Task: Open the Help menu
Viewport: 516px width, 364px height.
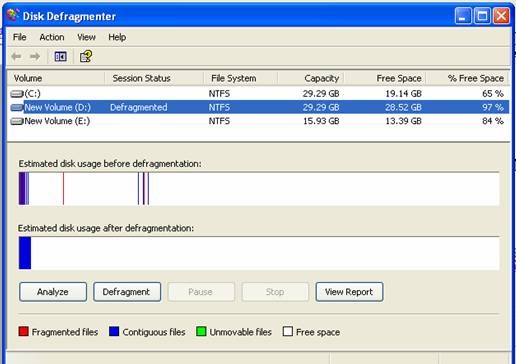Action: (x=117, y=37)
